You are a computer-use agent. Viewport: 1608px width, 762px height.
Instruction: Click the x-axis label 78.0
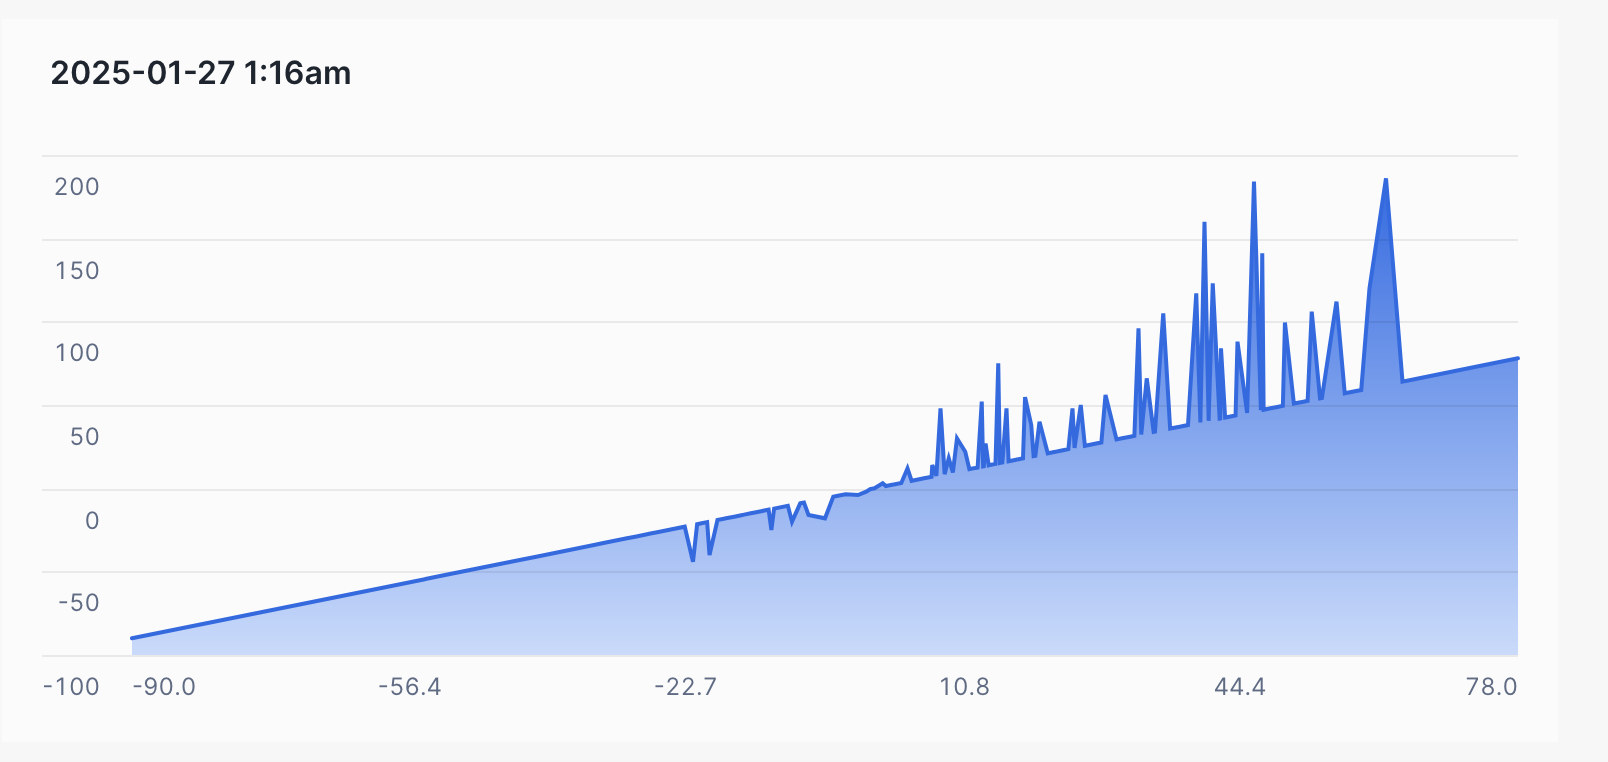pyautogui.click(x=1492, y=687)
